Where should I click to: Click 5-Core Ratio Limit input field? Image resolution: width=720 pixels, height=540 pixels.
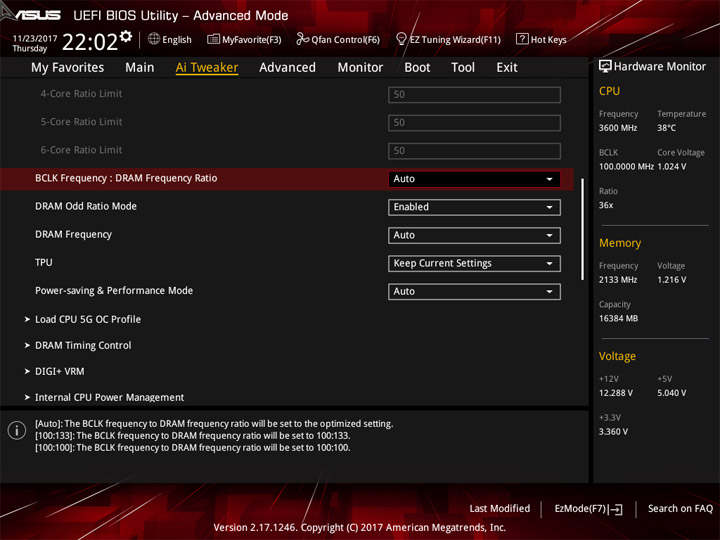pyautogui.click(x=474, y=123)
